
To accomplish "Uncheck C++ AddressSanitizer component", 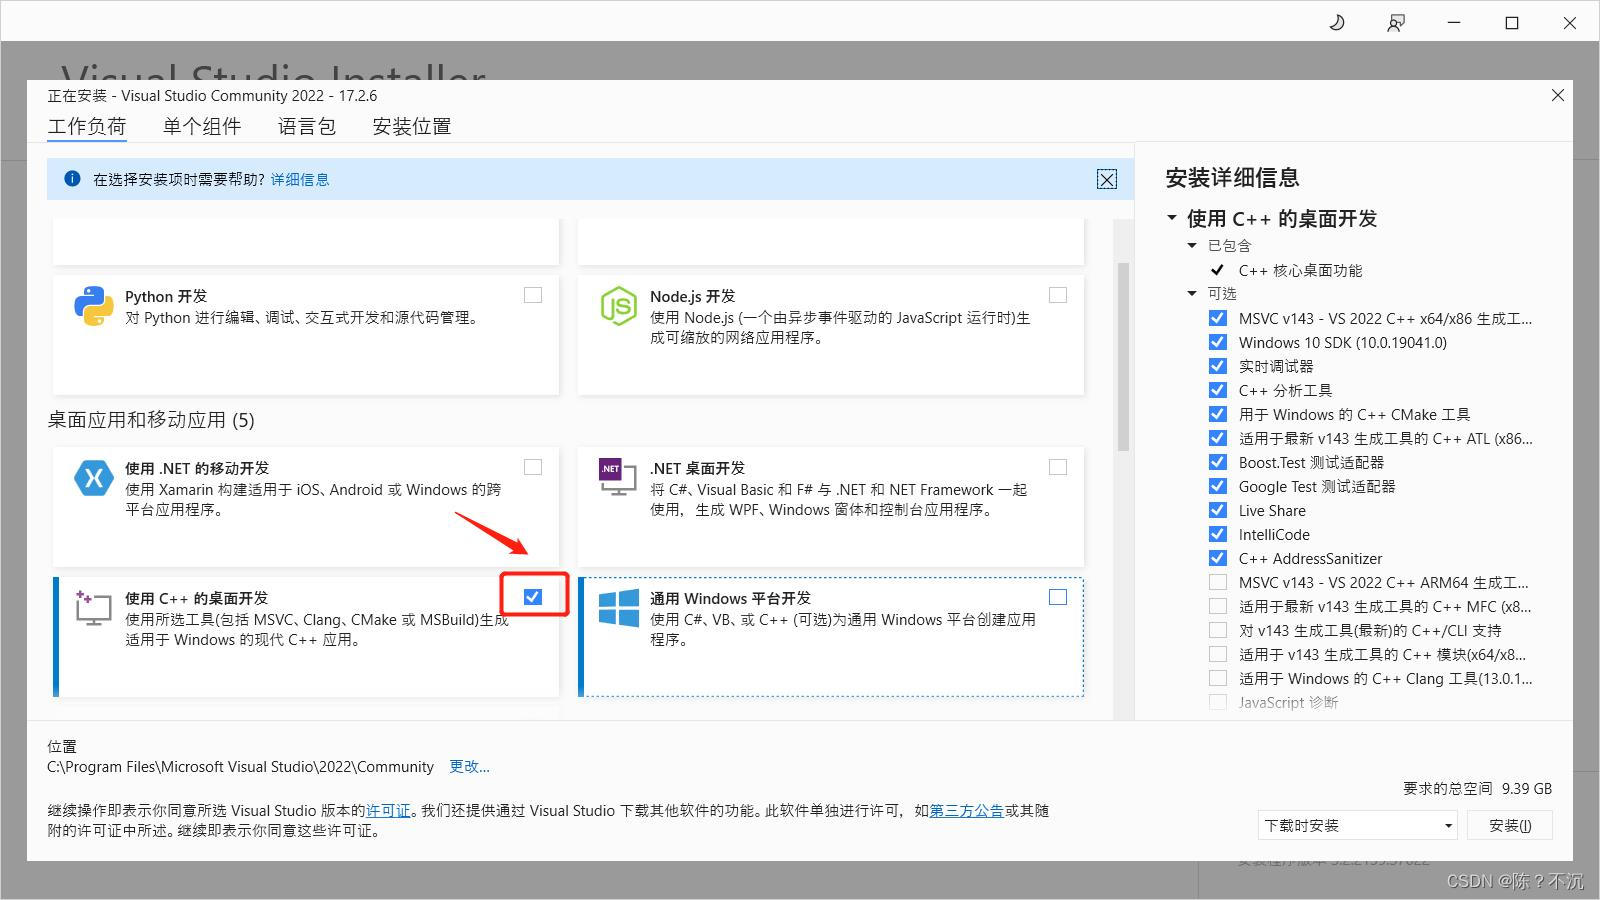I will coord(1217,558).
